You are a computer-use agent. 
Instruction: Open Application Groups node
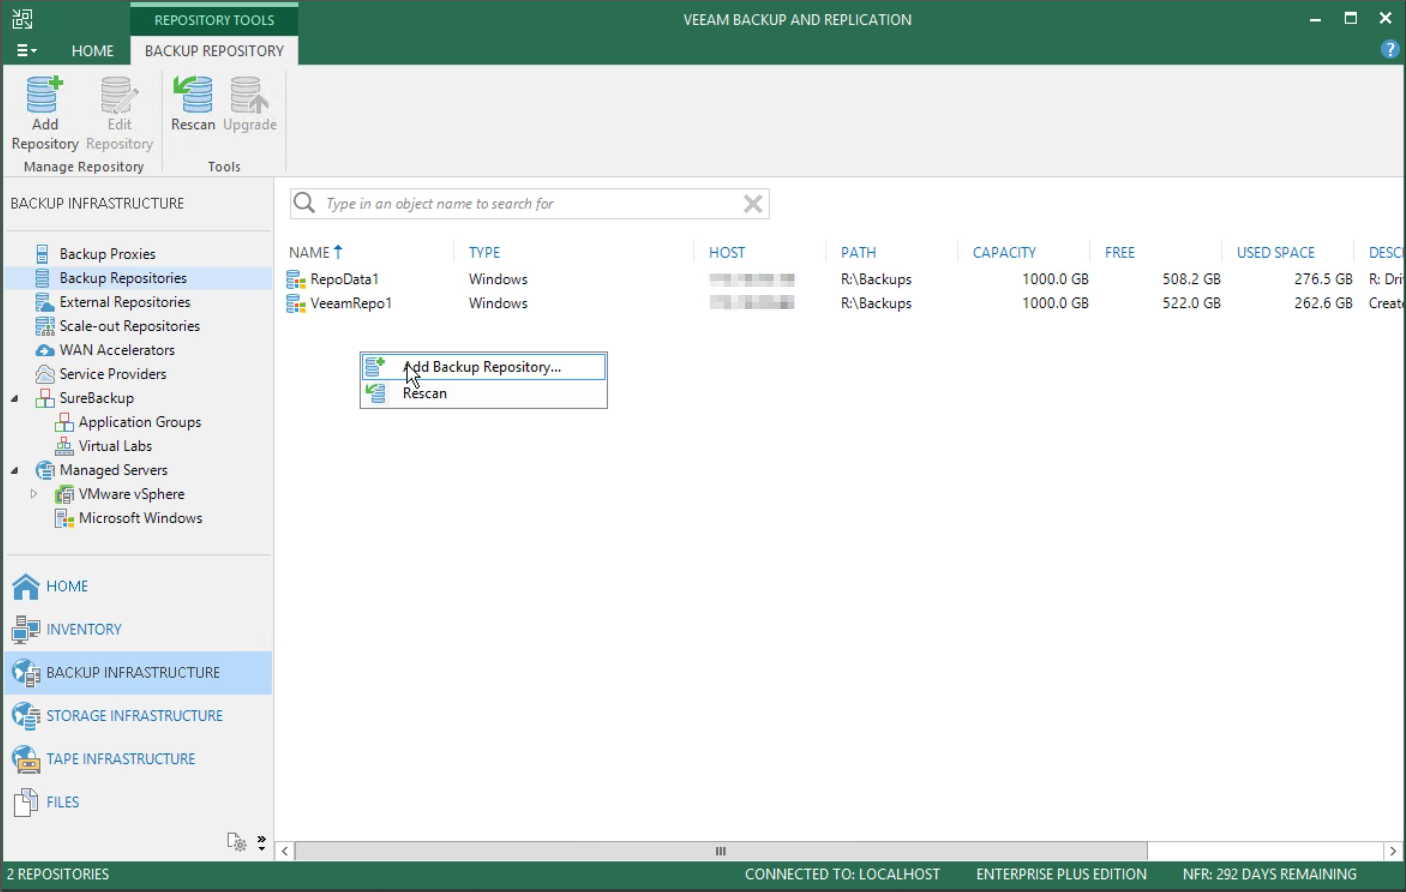coord(139,422)
